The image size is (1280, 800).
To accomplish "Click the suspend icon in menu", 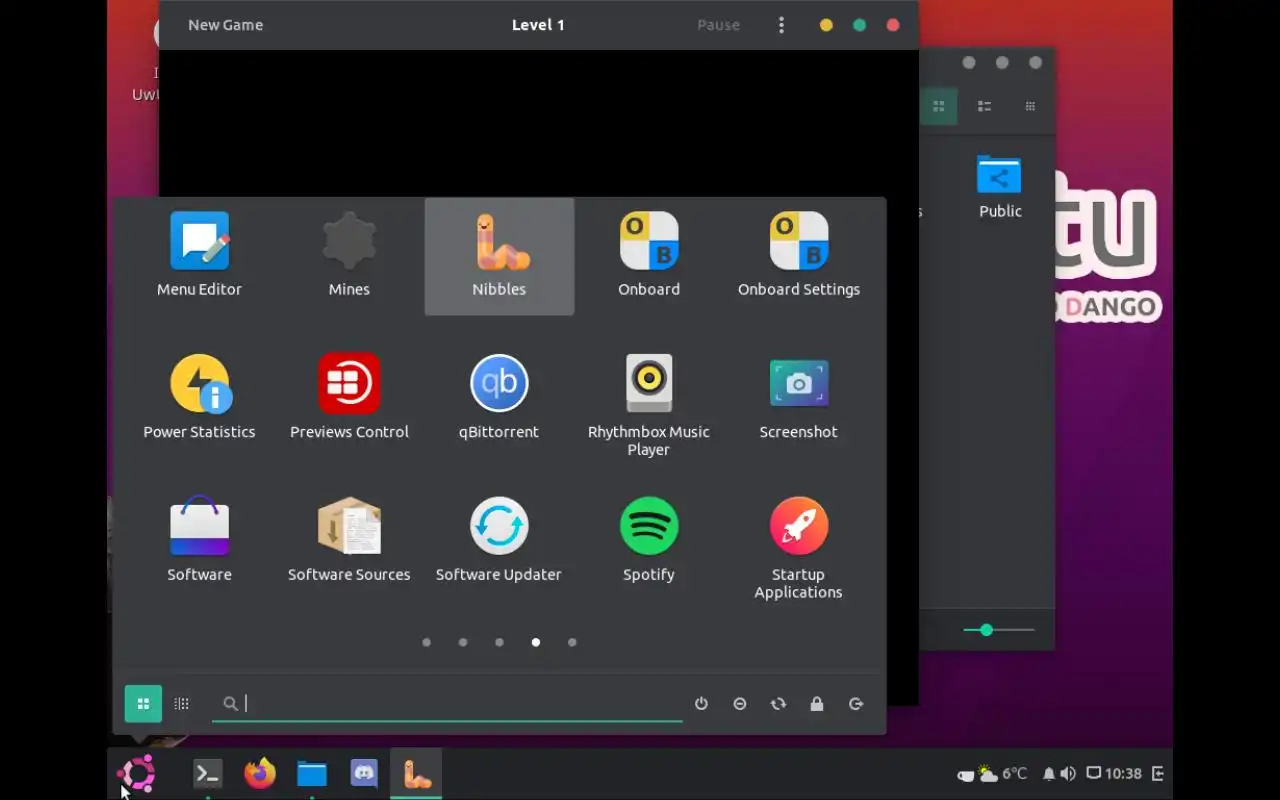I will [740, 704].
